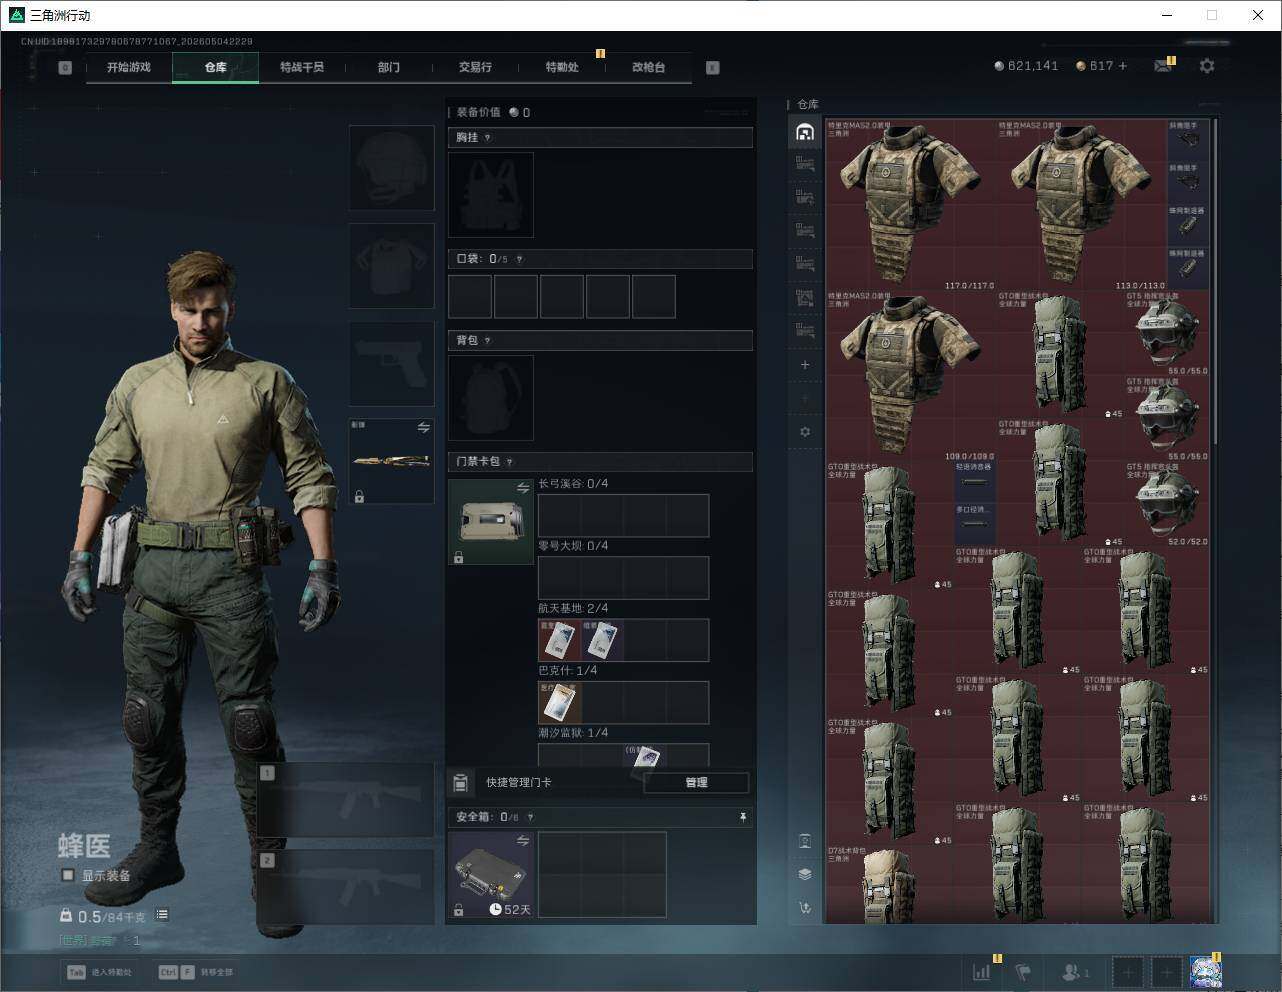1282x992 pixels.
Task: Open the stats chart icon in bottom bar
Action: click(x=982, y=972)
